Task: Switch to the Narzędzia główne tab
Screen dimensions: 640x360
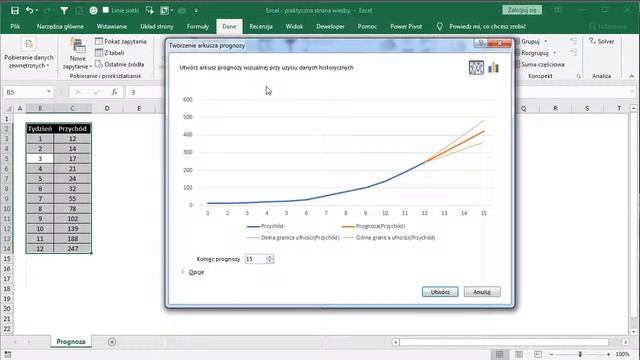Action: [60, 27]
